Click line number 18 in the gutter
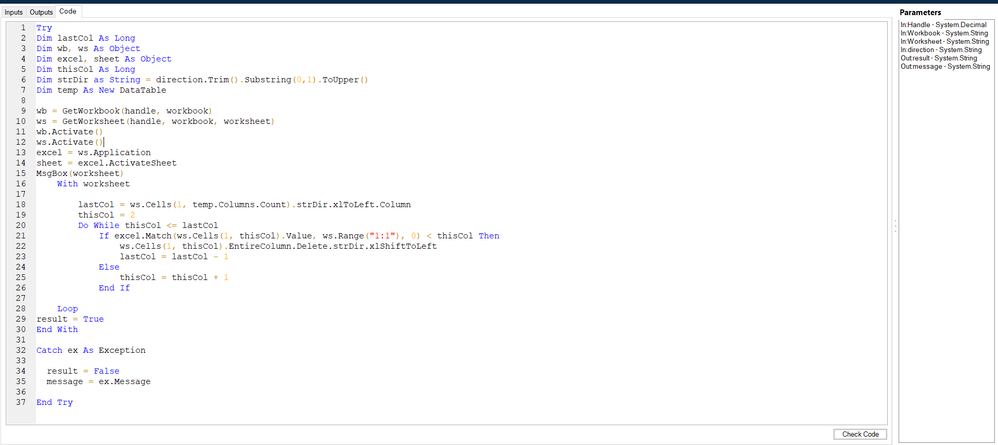The width and height of the screenshot is (998, 445). click(x=22, y=204)
